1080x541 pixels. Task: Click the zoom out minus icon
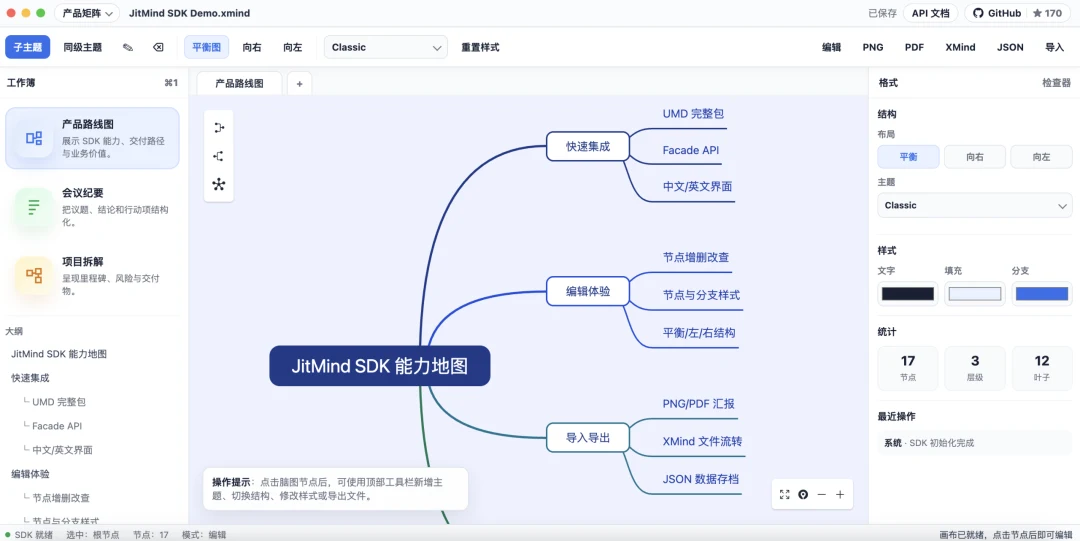point(822,494)
